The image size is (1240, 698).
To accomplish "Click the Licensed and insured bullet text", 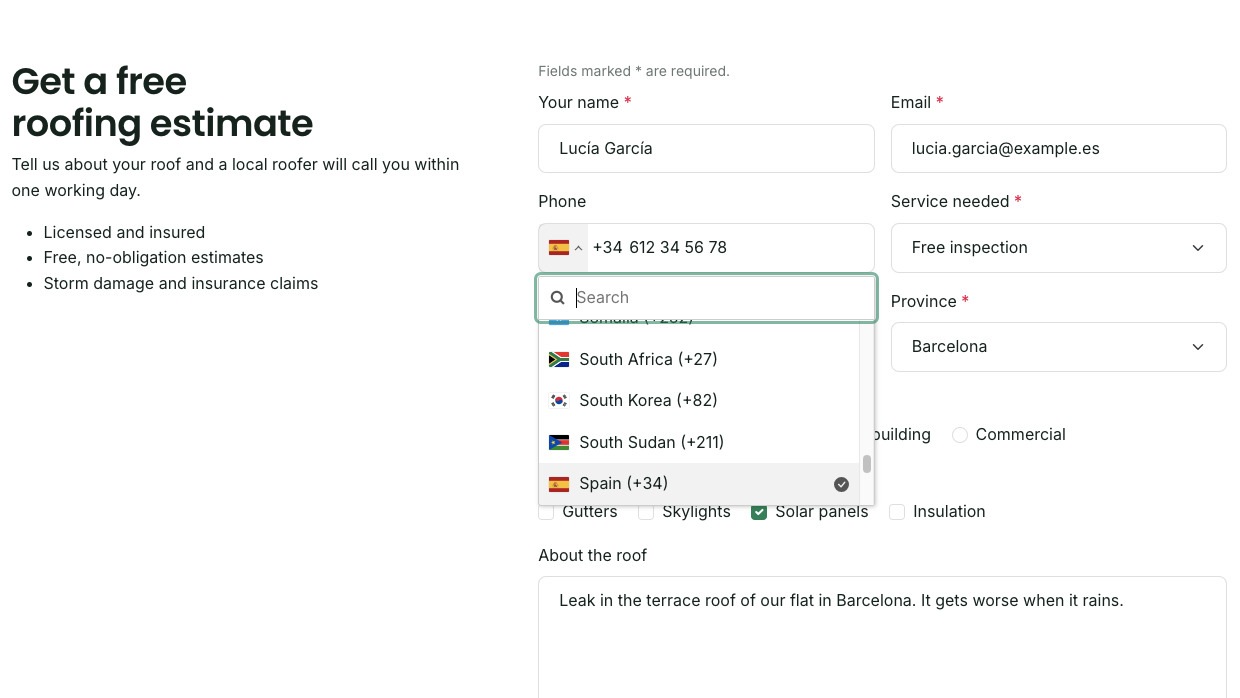I will click(x=124, y=232).
